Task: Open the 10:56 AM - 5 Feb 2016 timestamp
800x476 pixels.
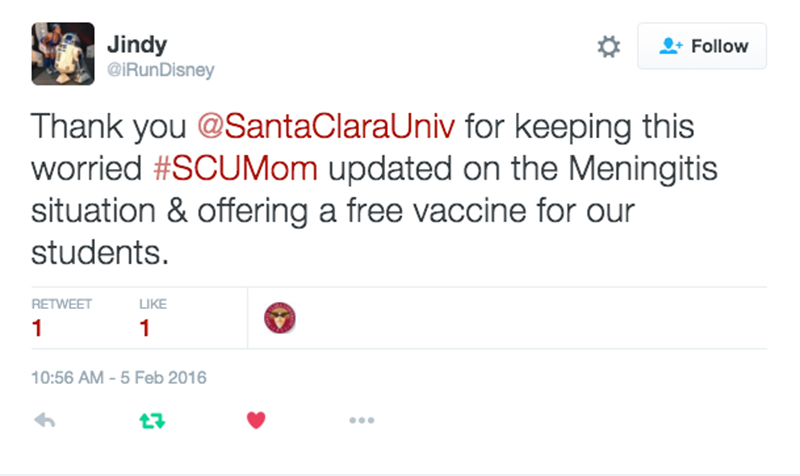Action: 118,378
